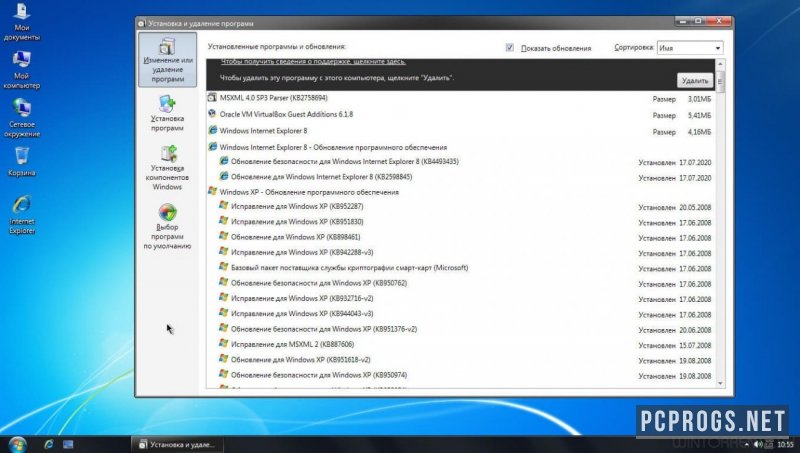800x453 pixels.
Task: Click icon of Internet Explorer 8 updates group
Action: coord(212,146)
